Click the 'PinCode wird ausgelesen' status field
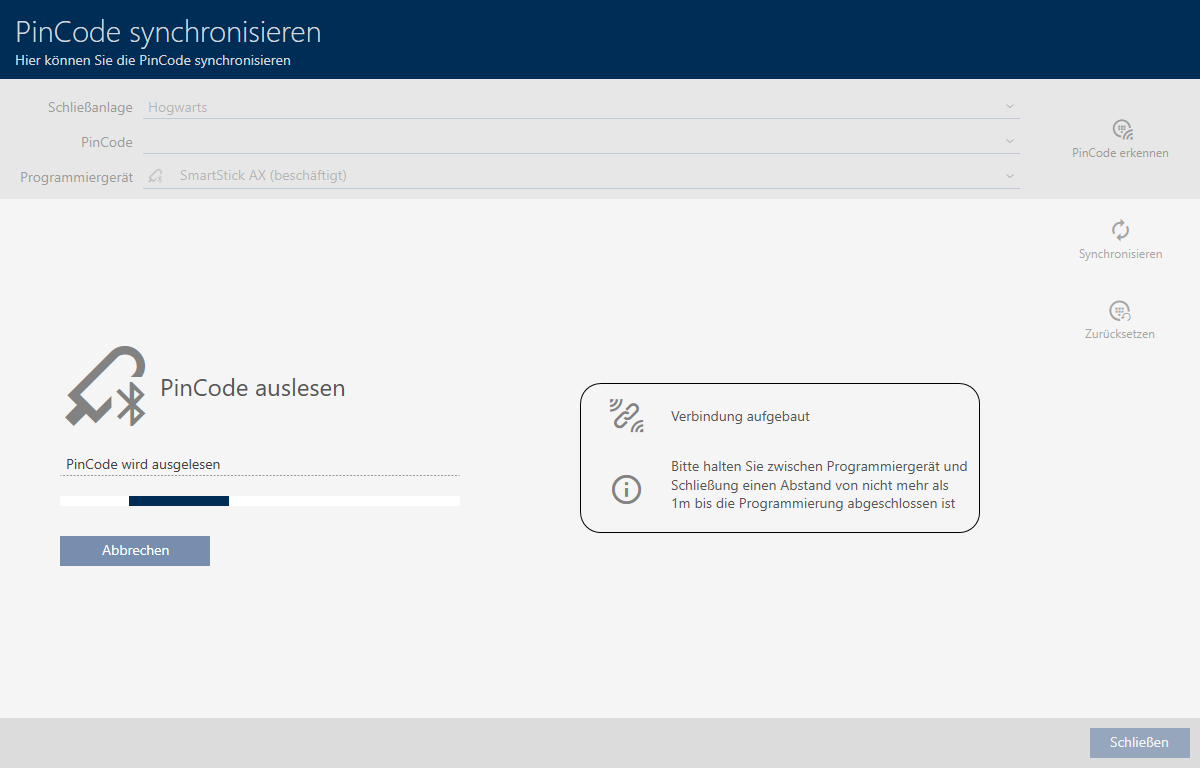This screenshot has width=1200, height=768. point(259,464)
